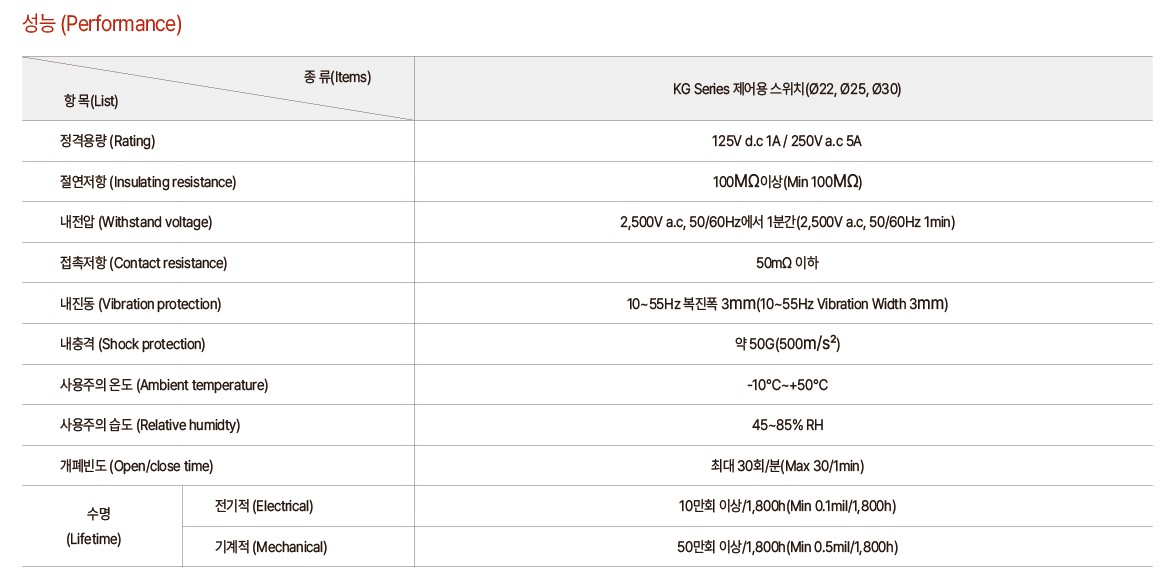Image resolution: width=1166 pixels, height=575 pixels.
Task: Click the 50mΩ 이하 value
Action: 787,263
